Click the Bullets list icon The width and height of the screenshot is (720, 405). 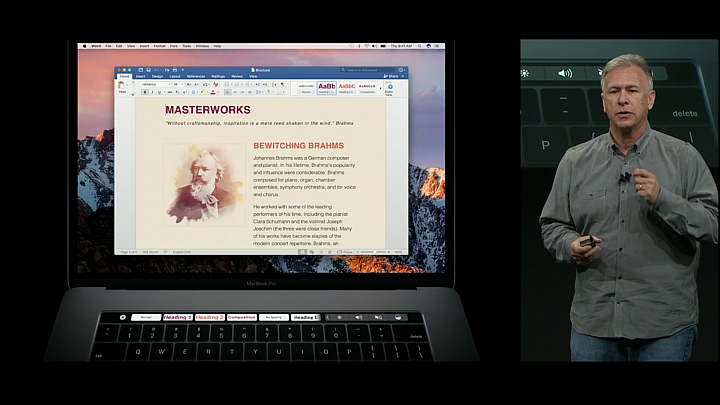[227, 84]
